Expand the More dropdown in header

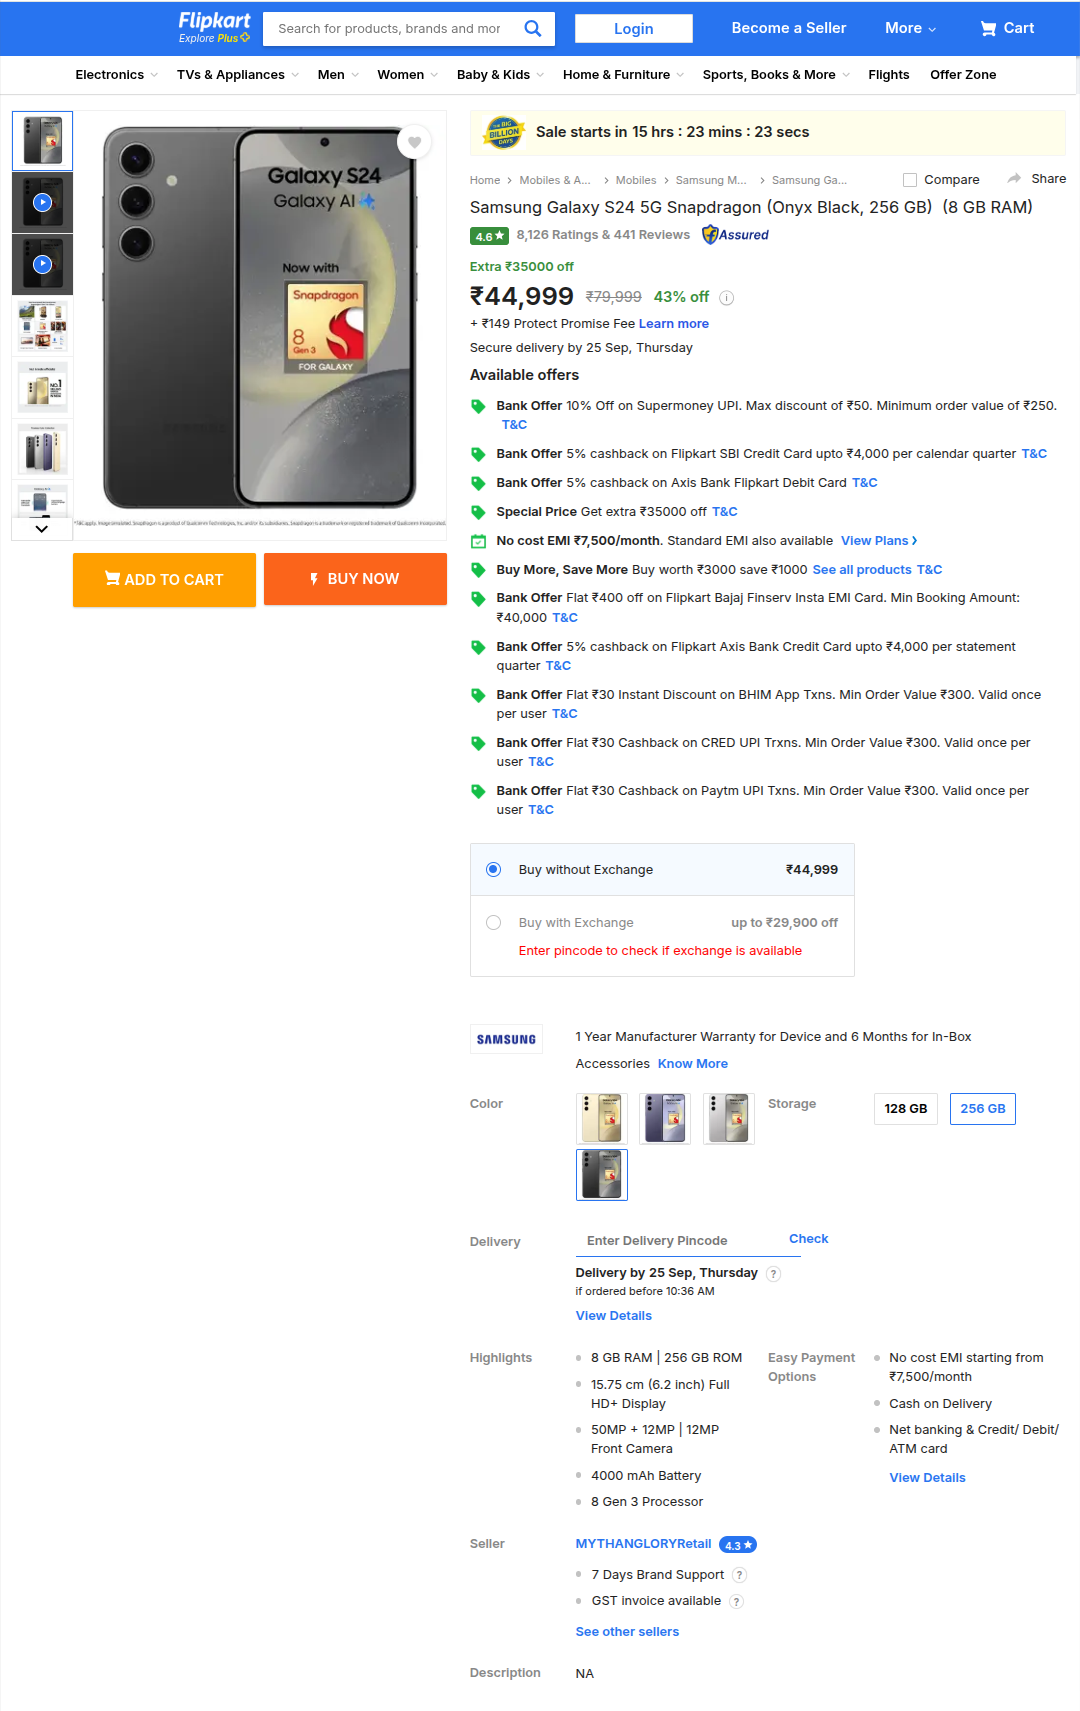[x=910, y=28]
